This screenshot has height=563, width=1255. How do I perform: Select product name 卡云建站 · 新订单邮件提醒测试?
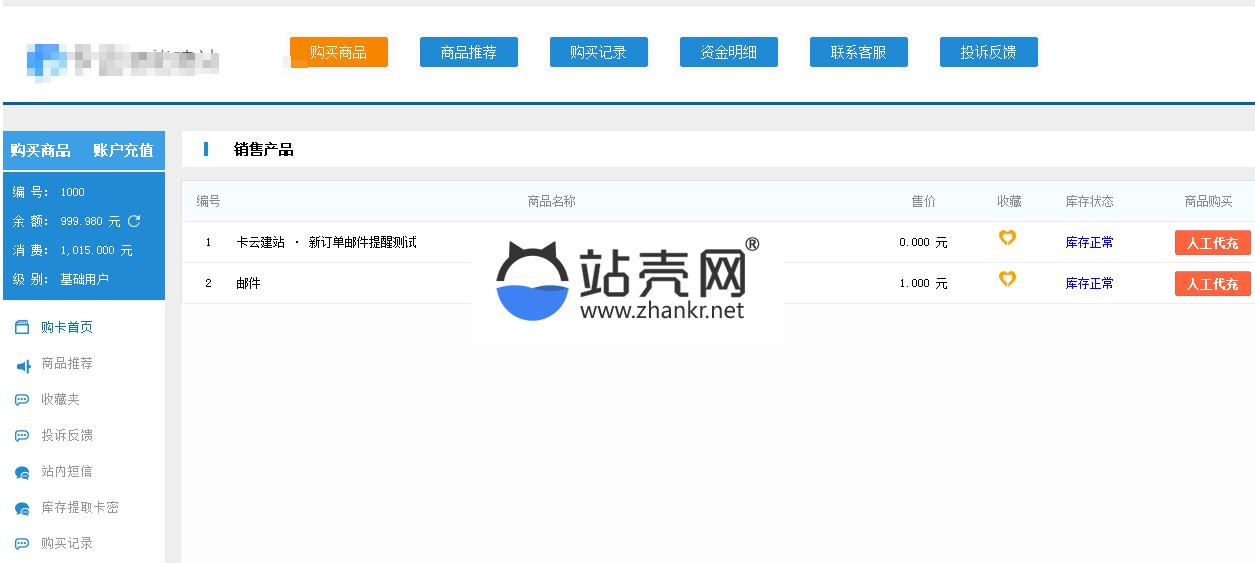pos(326,242)
